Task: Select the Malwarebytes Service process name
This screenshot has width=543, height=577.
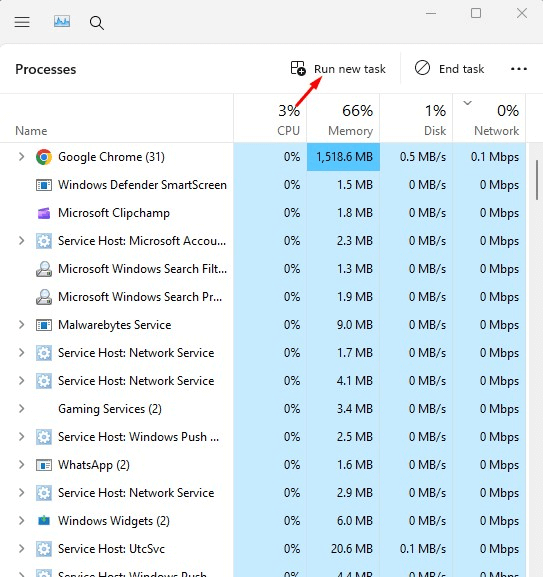Action: click(115, 325)
